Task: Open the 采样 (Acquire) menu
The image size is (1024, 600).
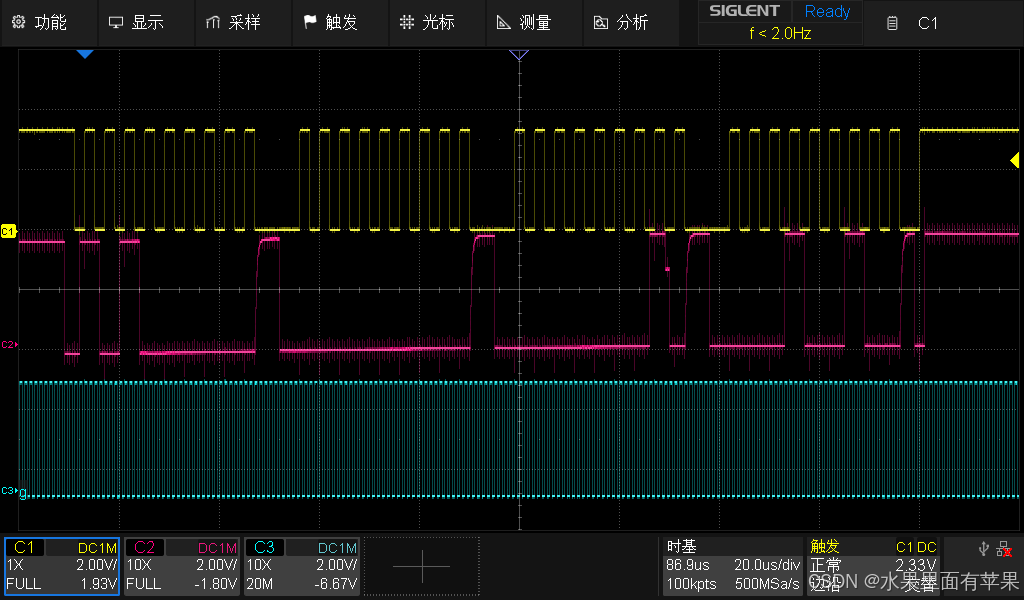Action: coord(242,23)
